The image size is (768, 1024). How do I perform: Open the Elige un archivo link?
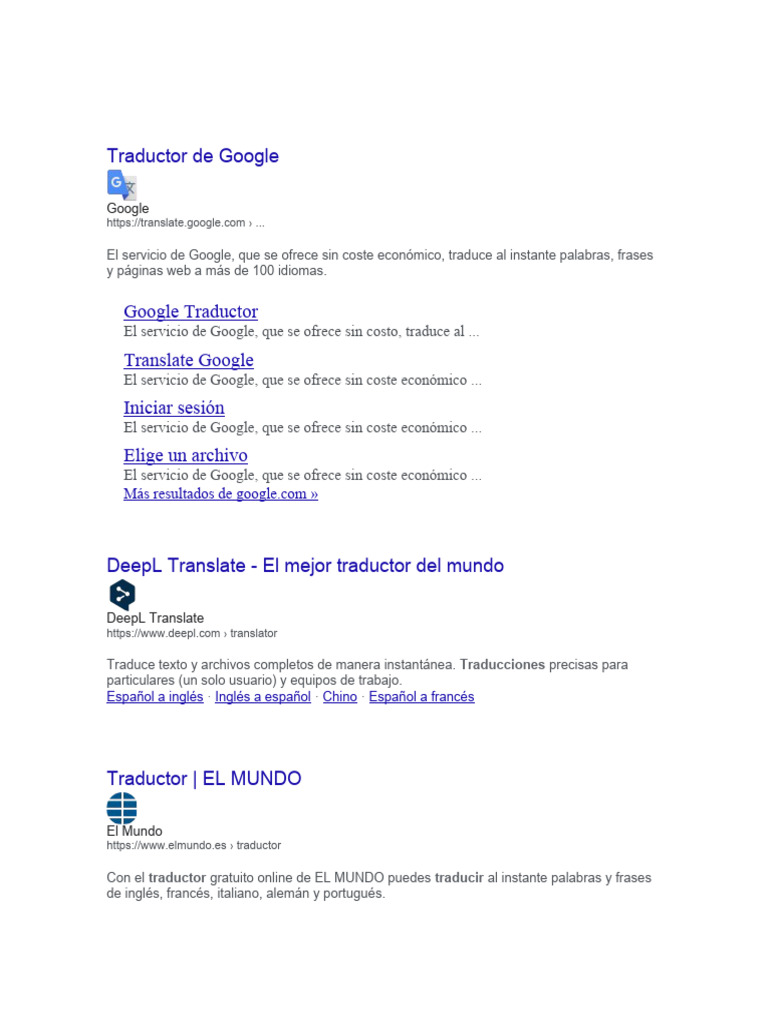pyautogui.click(x=185, y=455)
